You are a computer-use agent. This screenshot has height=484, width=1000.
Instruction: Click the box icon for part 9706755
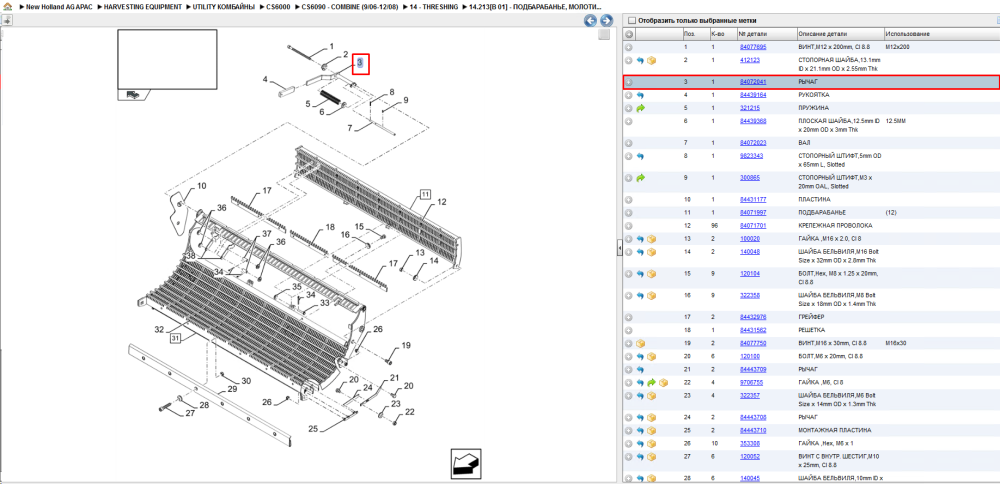pyautogui.click(x=663, y=383)
